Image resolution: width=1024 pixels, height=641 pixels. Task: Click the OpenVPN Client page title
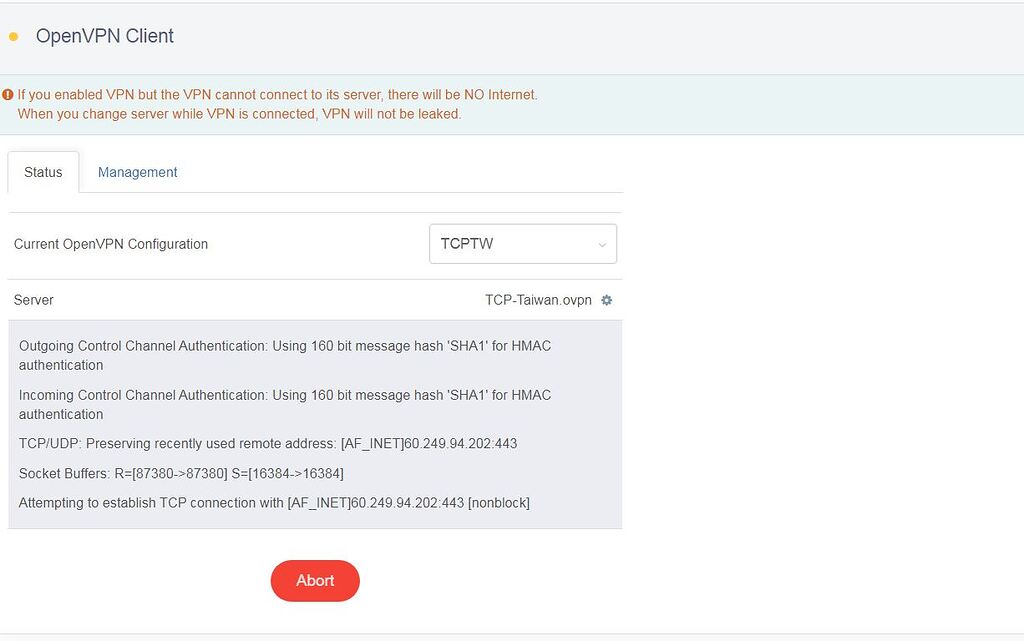point(104,35)
